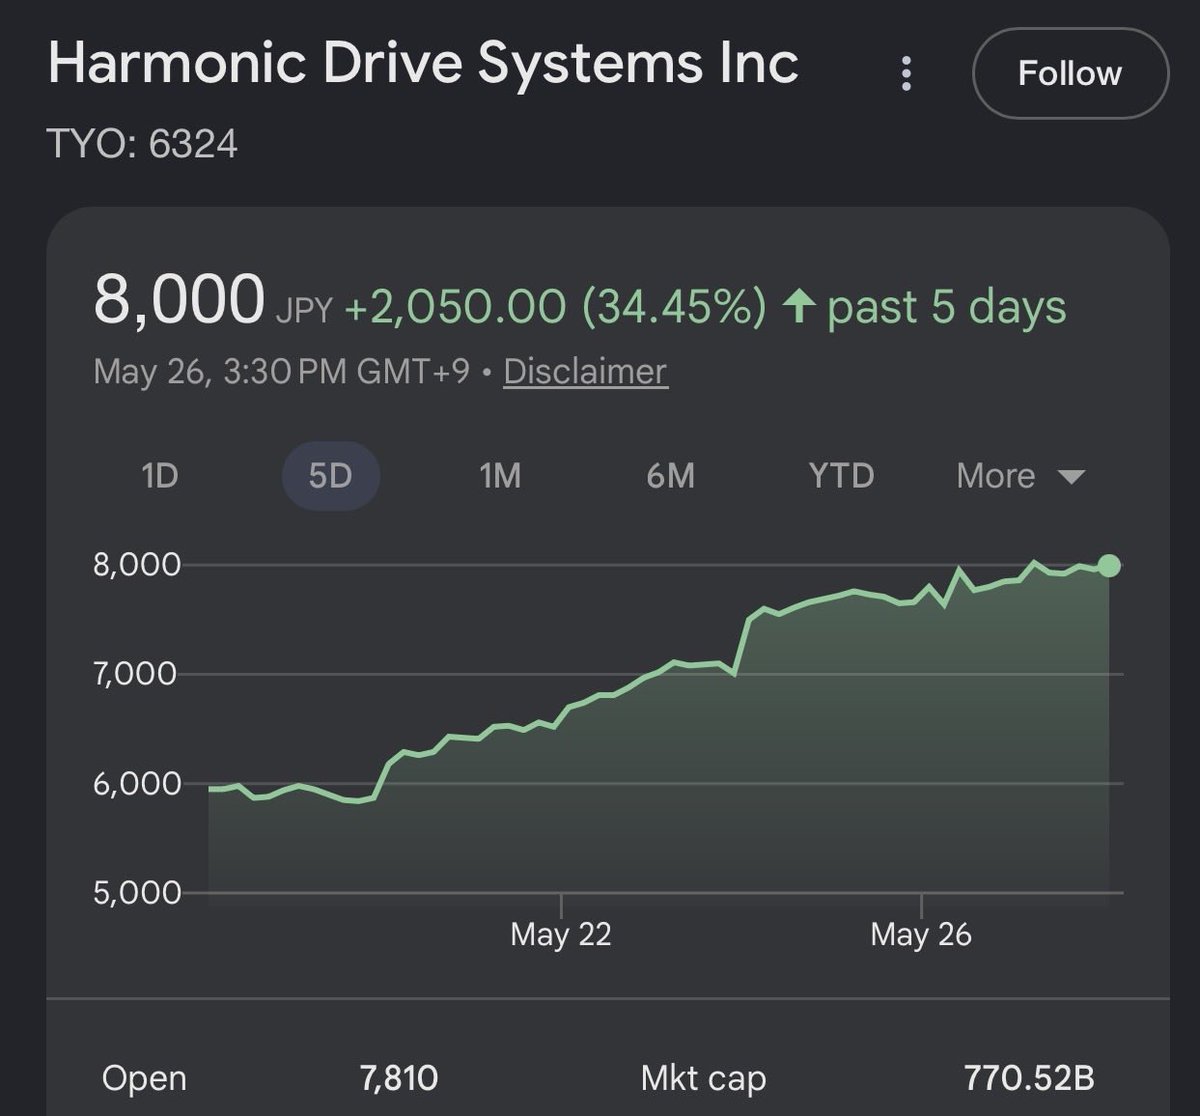1200x1116 pixels.
Task: Click the 5,000 y-axis label
Action: 136,893
